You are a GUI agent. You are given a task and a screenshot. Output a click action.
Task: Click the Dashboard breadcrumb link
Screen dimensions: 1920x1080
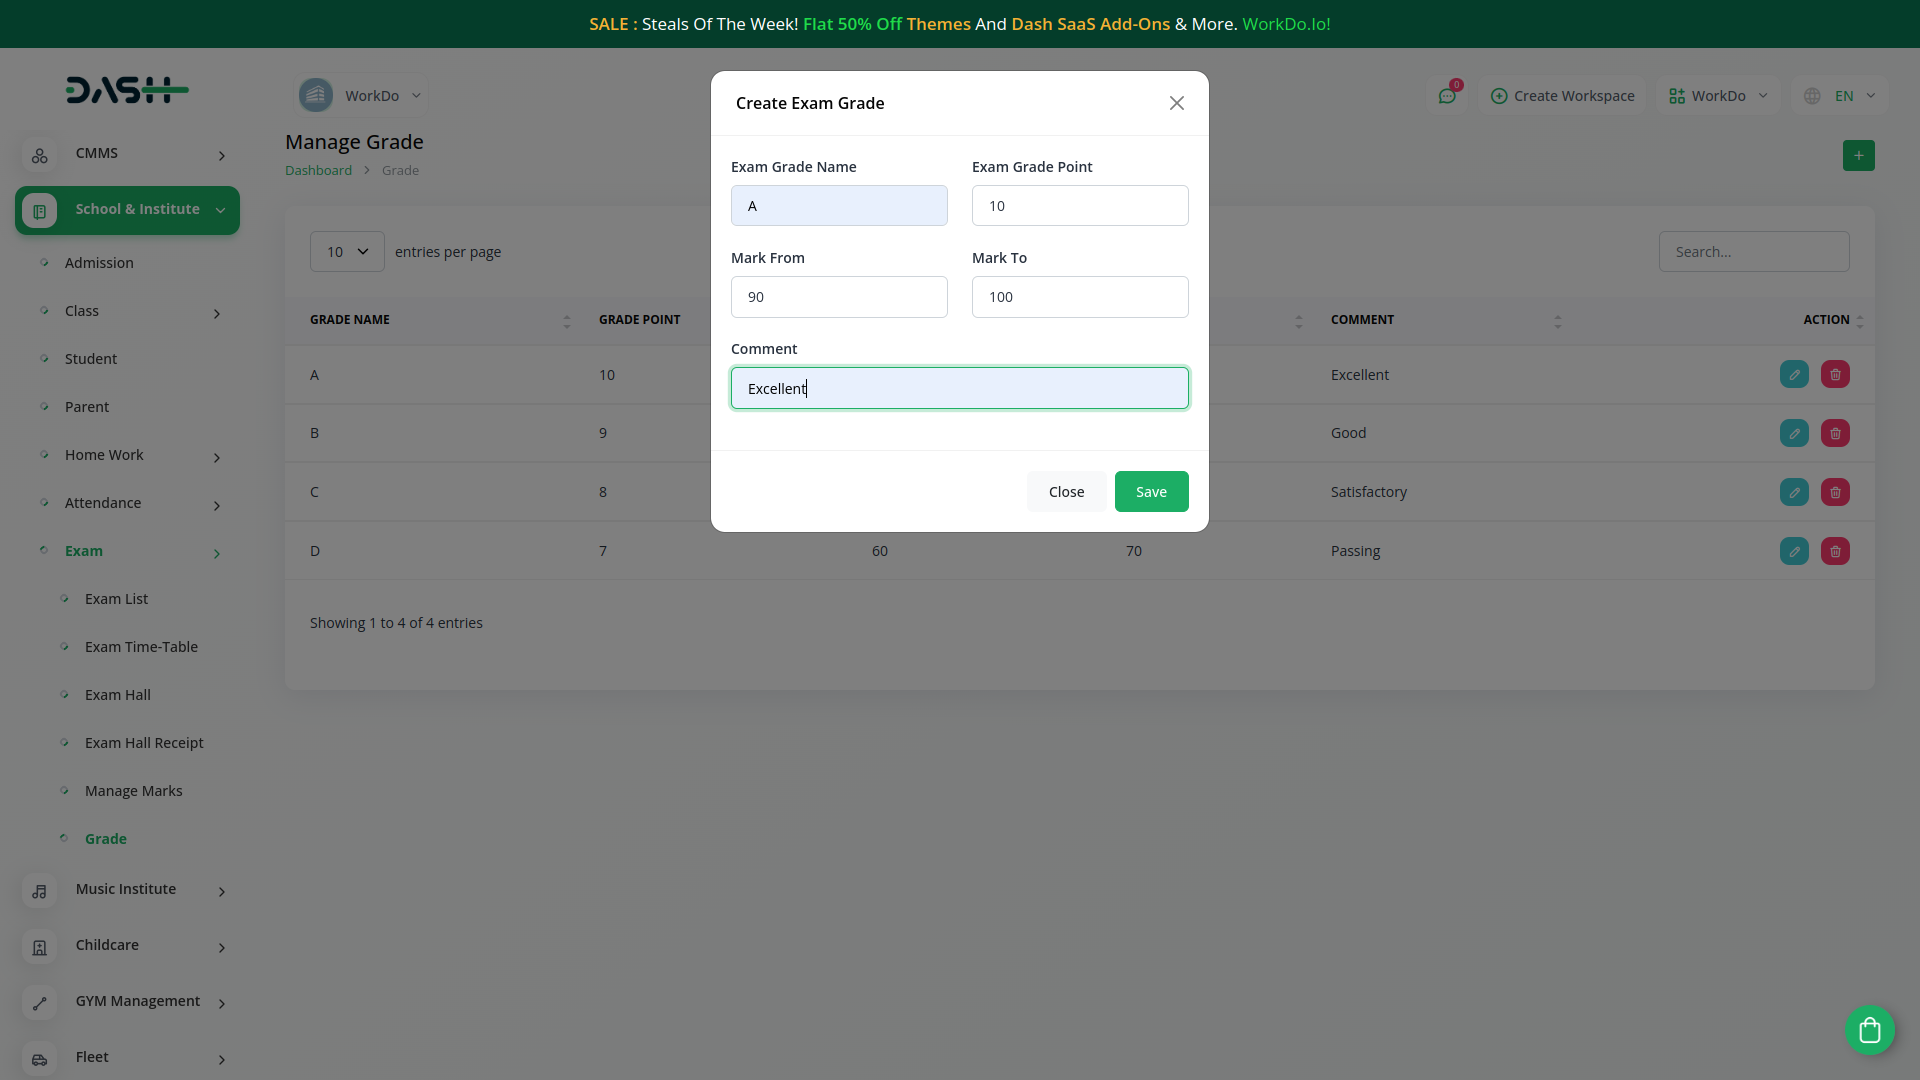318,170
